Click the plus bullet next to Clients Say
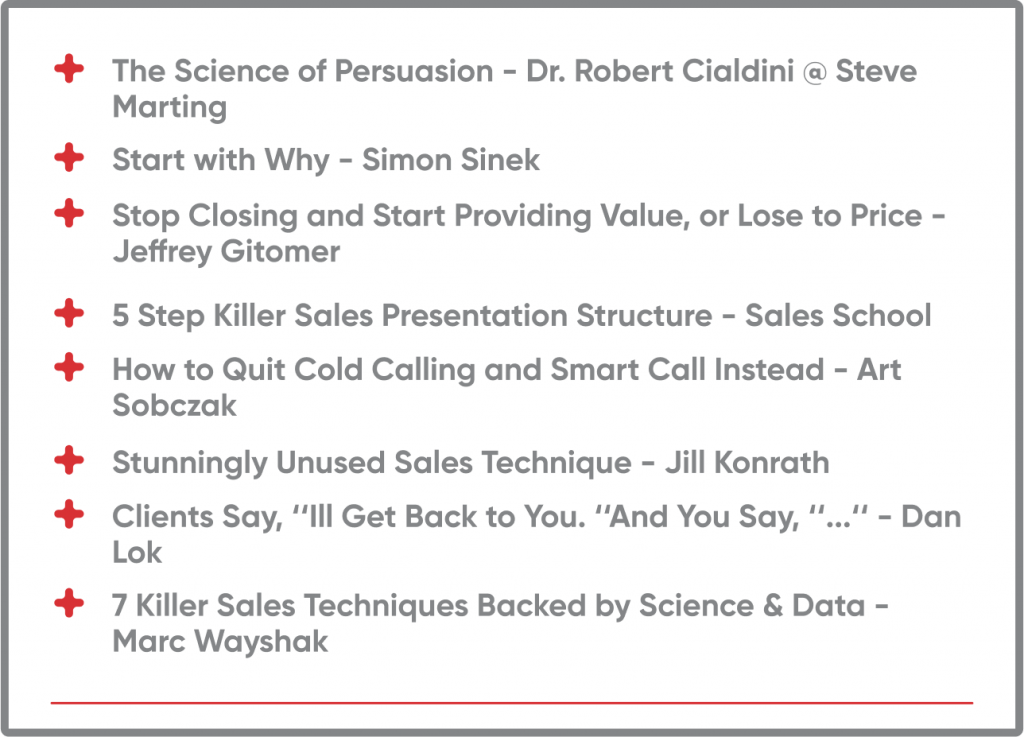The image size is (1024, 737). [68, 515]
